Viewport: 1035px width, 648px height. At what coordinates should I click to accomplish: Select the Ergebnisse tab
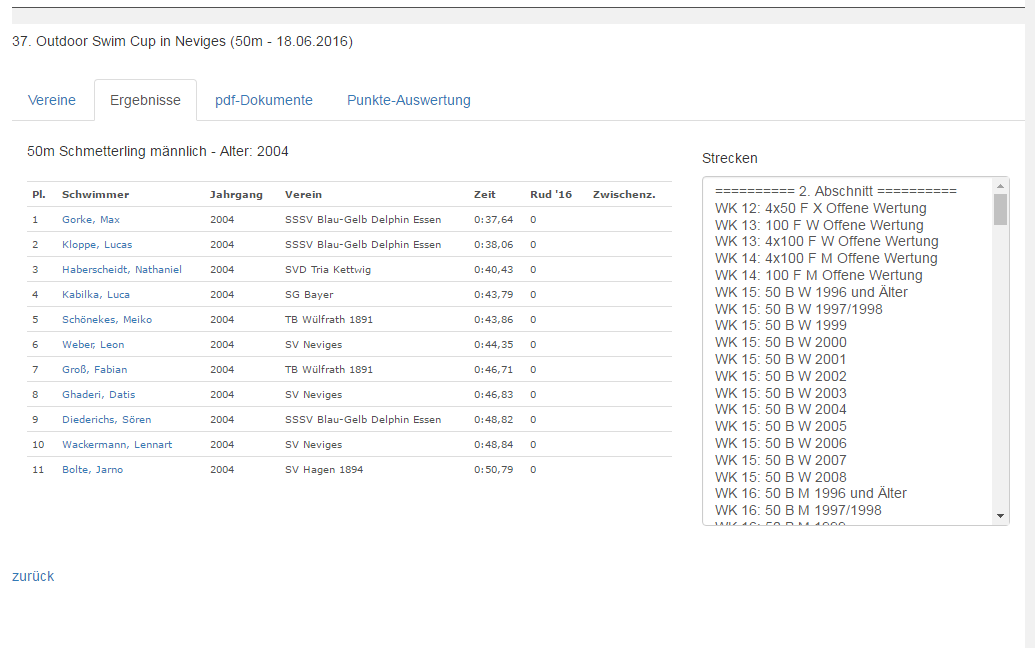pos(145,100)
